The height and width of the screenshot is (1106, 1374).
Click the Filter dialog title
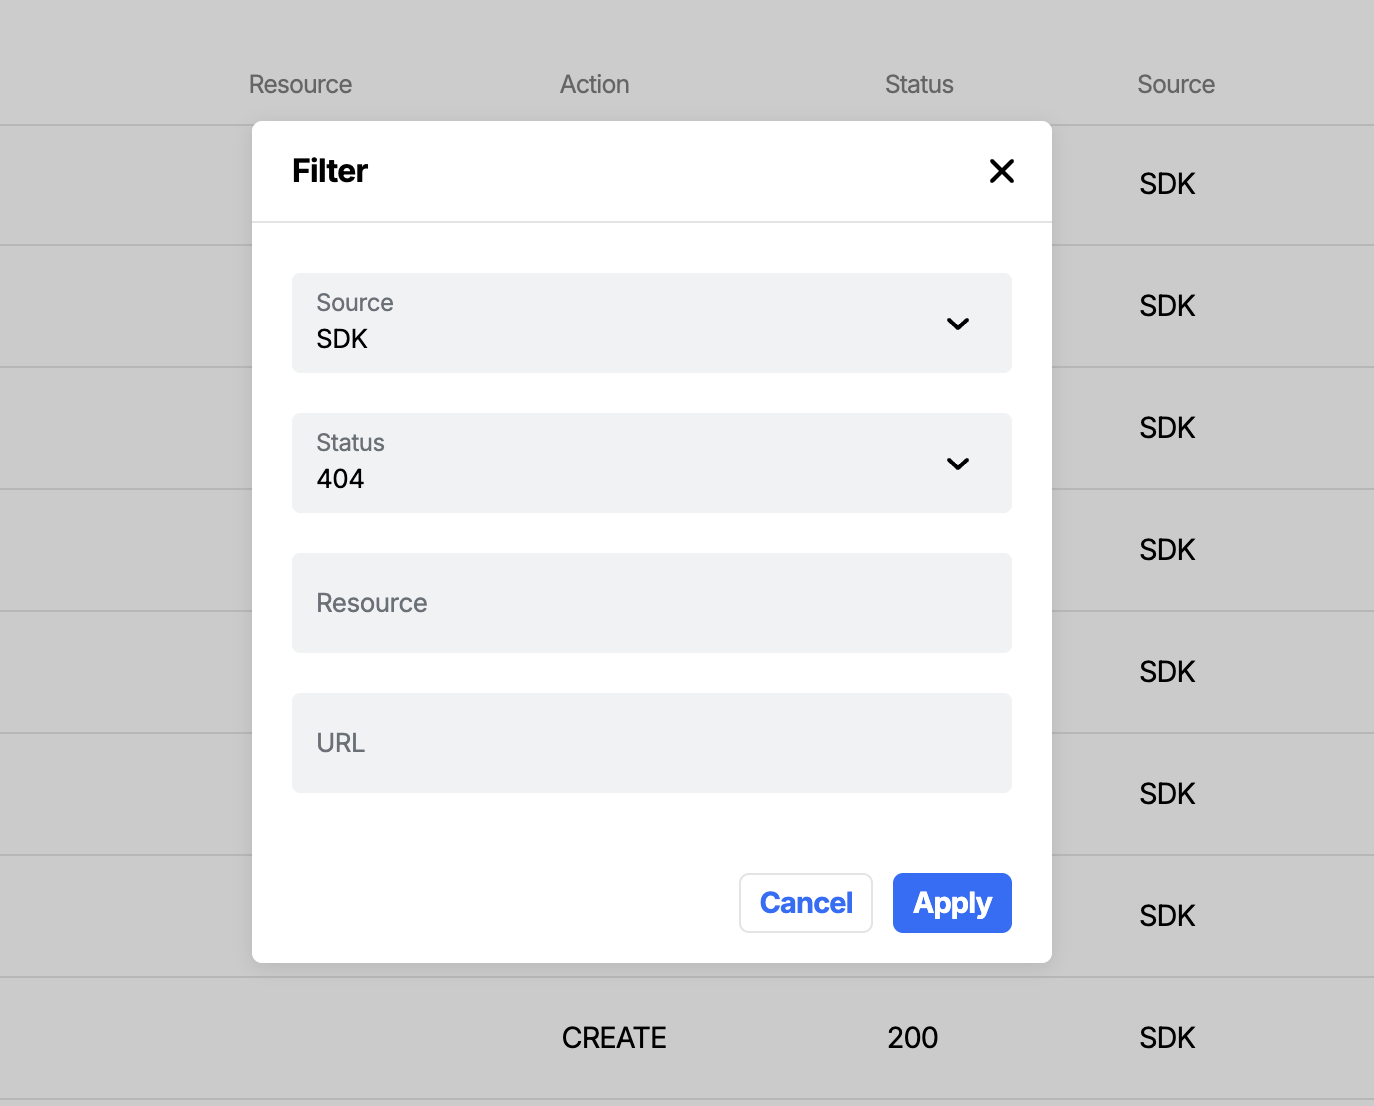(x=329, y=170)
